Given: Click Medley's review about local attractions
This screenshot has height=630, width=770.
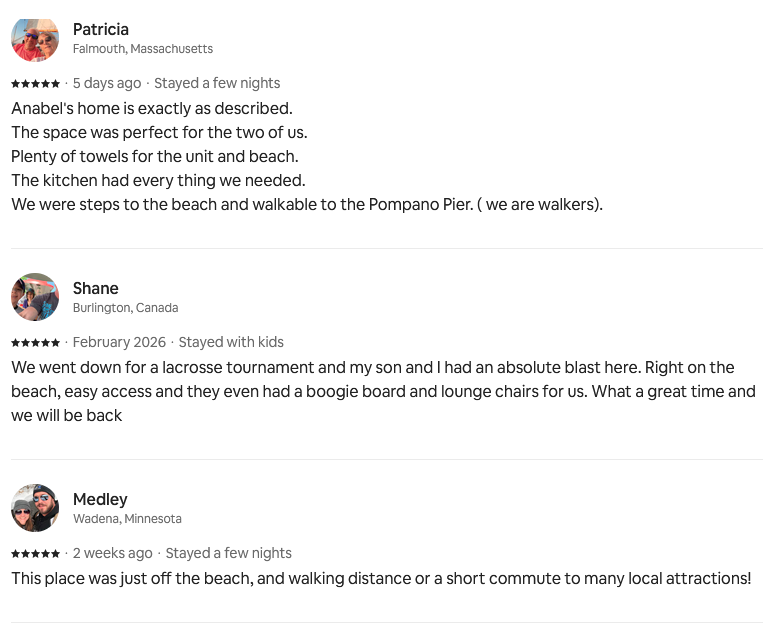Looking at the screenshot, I should (x=381, y=578).
